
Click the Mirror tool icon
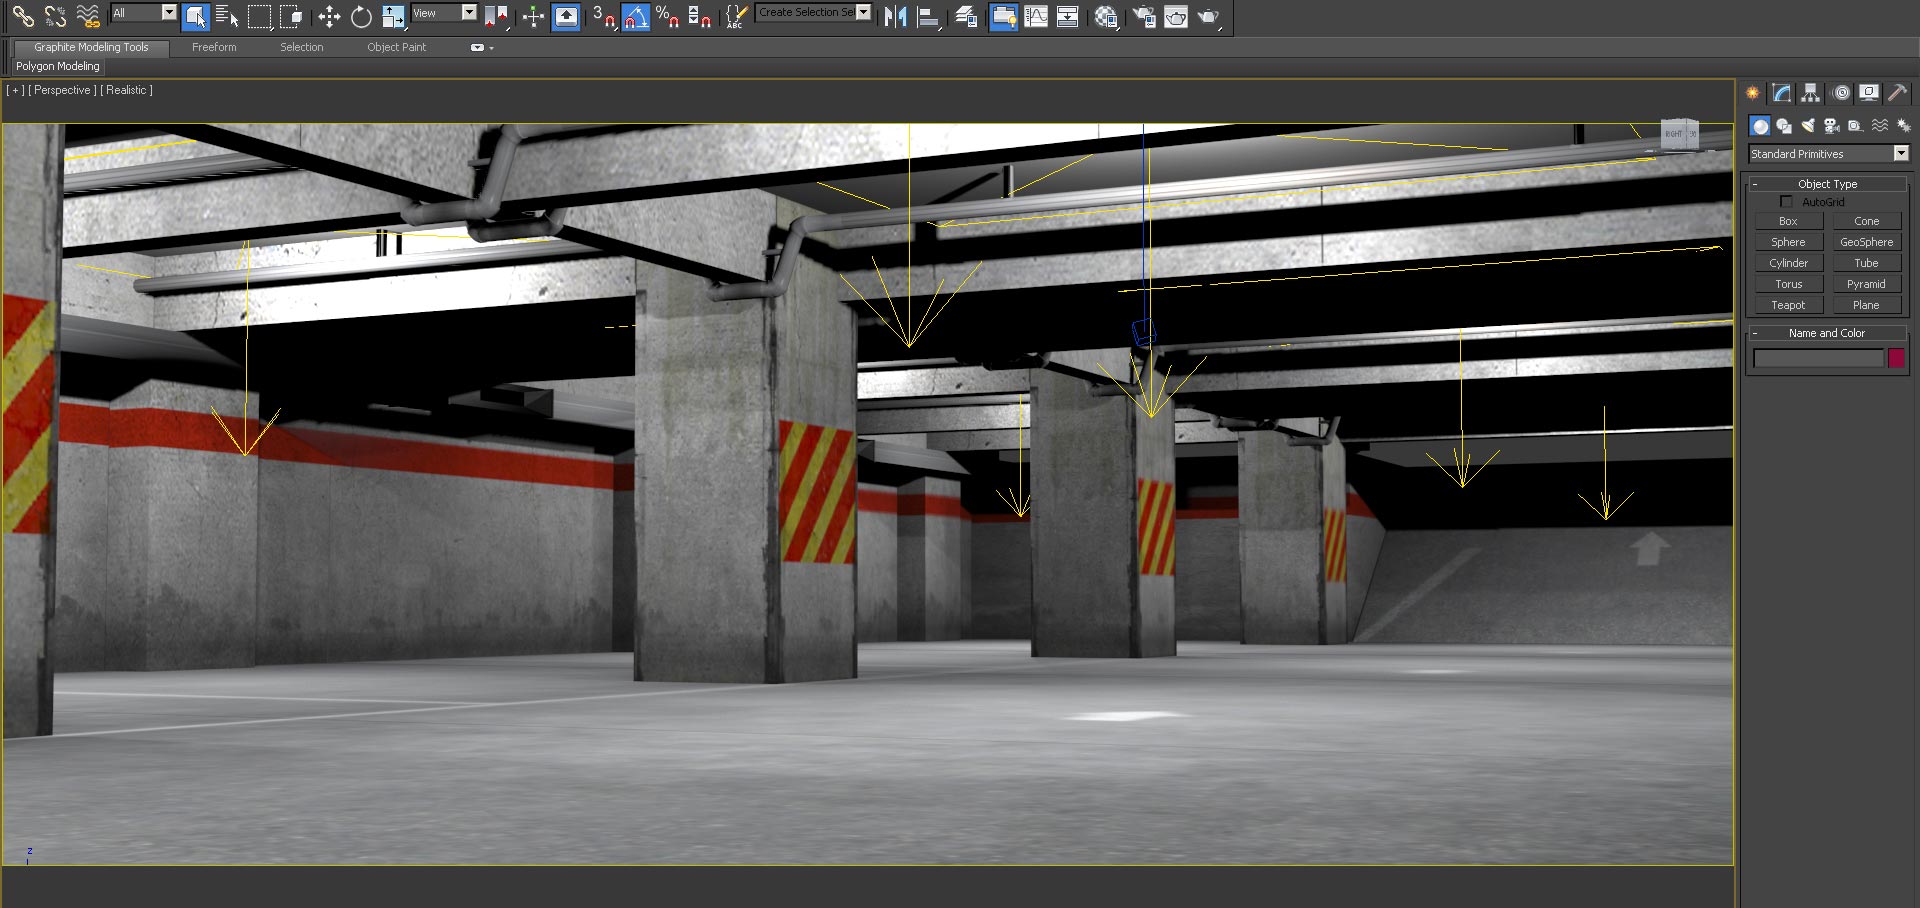click(895, 16)
